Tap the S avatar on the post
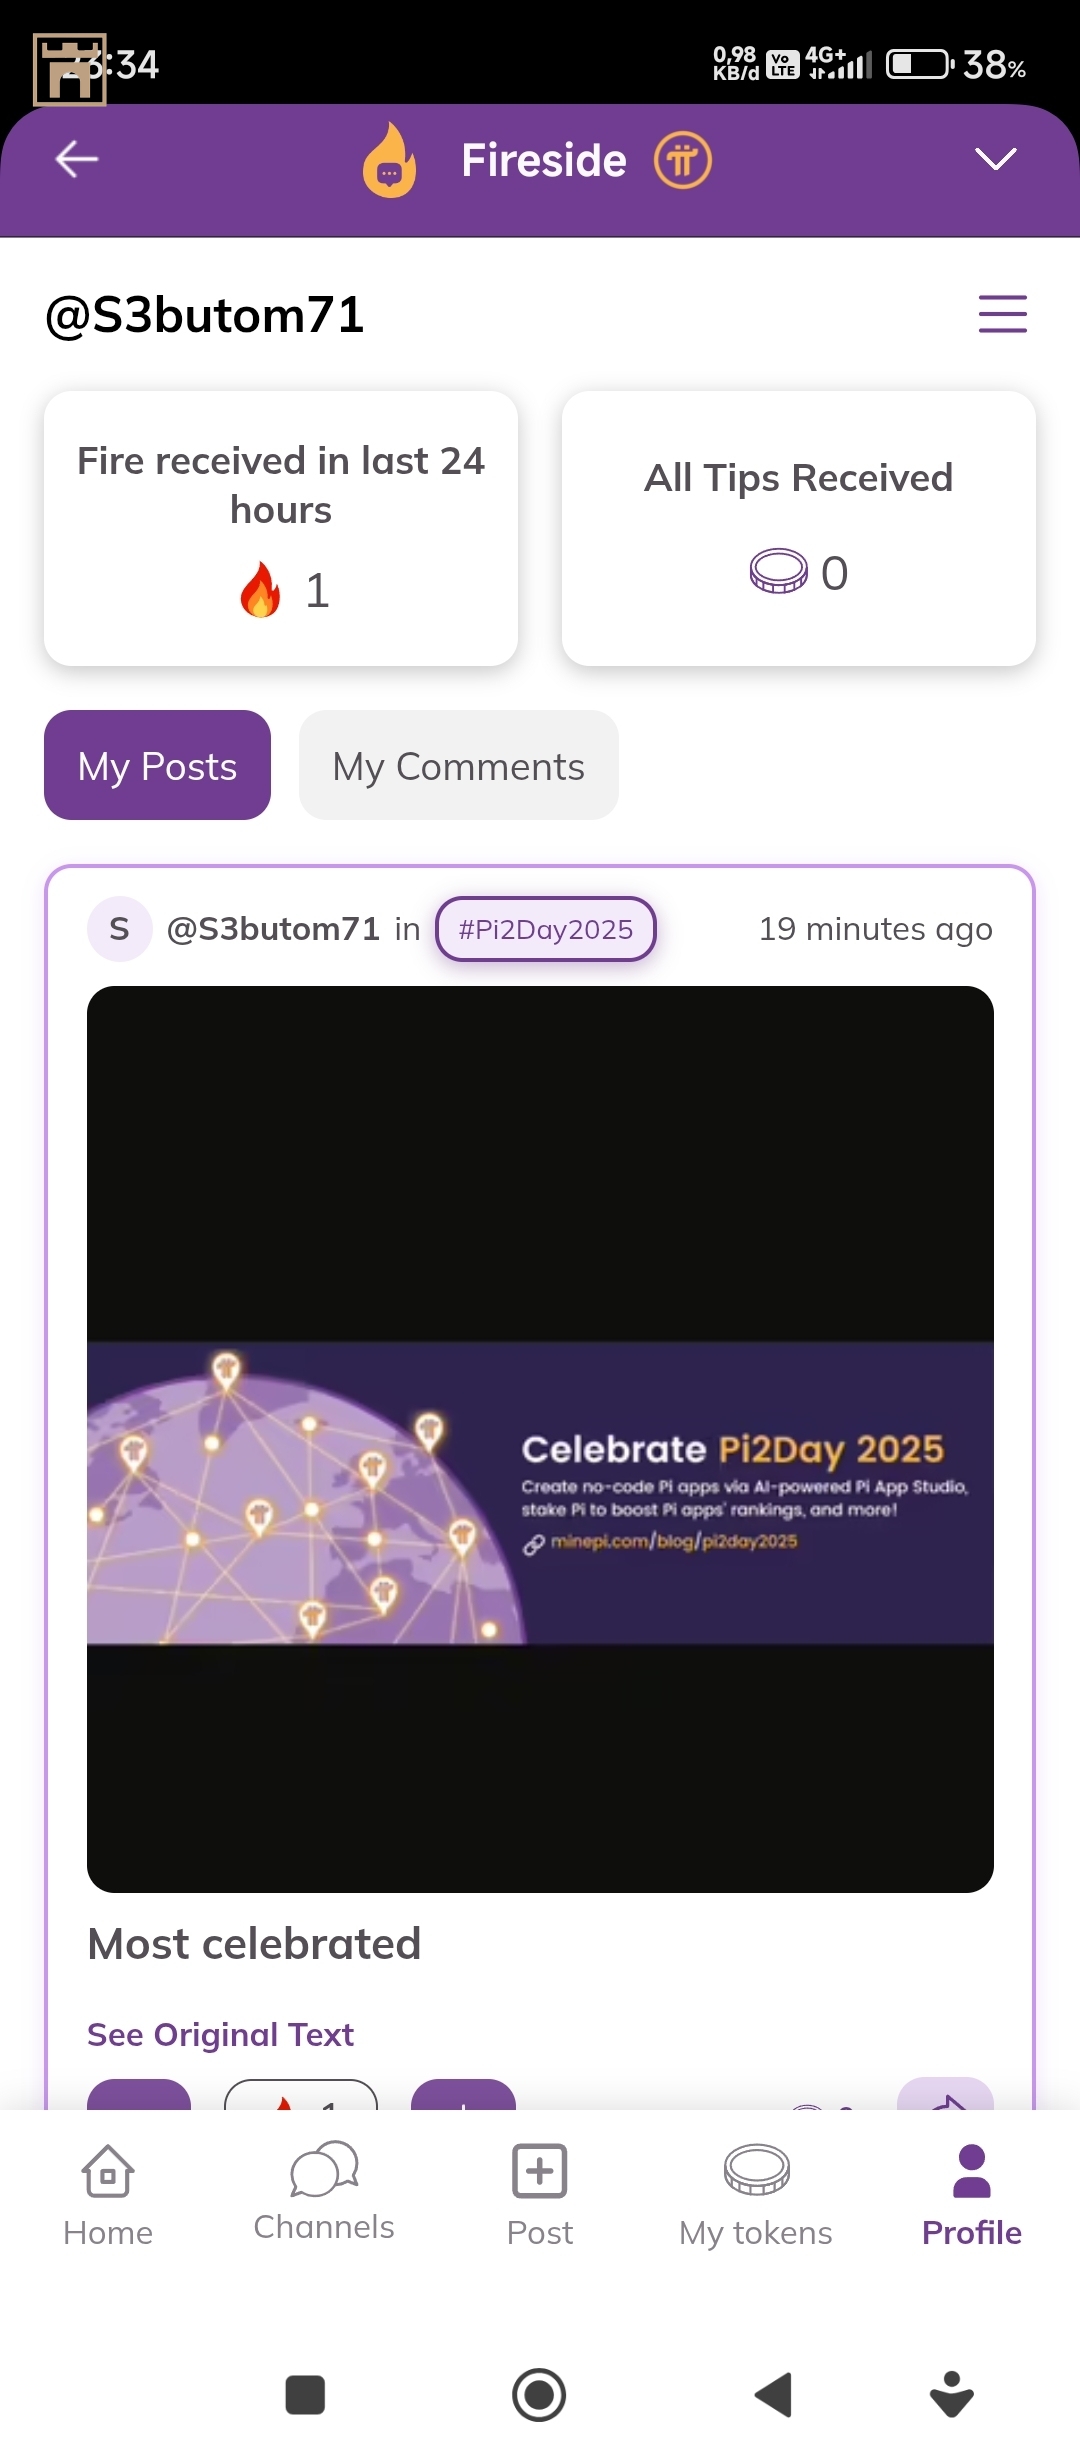This screenshot has height=2460, width=1080. (x=119, y=929)
